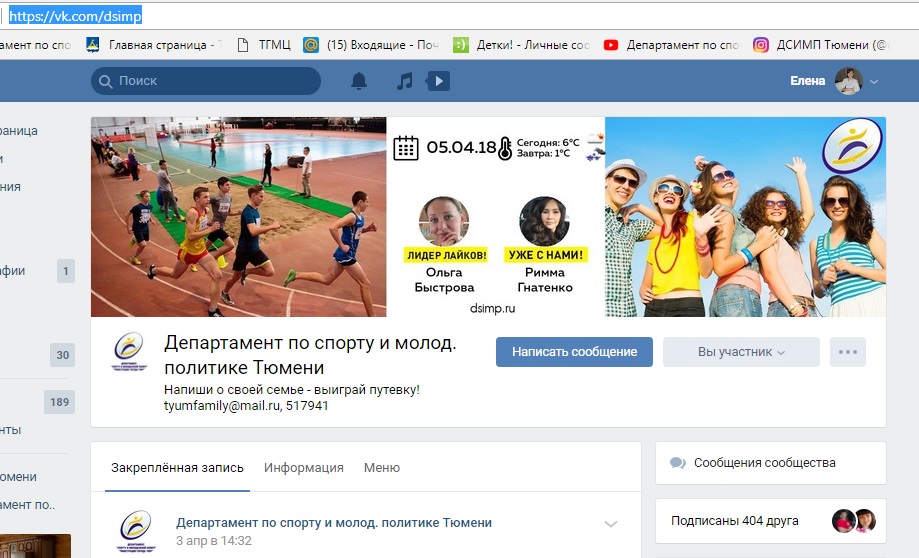Switch to the Меню tab
The height and width of the screenshot is (558, 919).
[382, 468]
